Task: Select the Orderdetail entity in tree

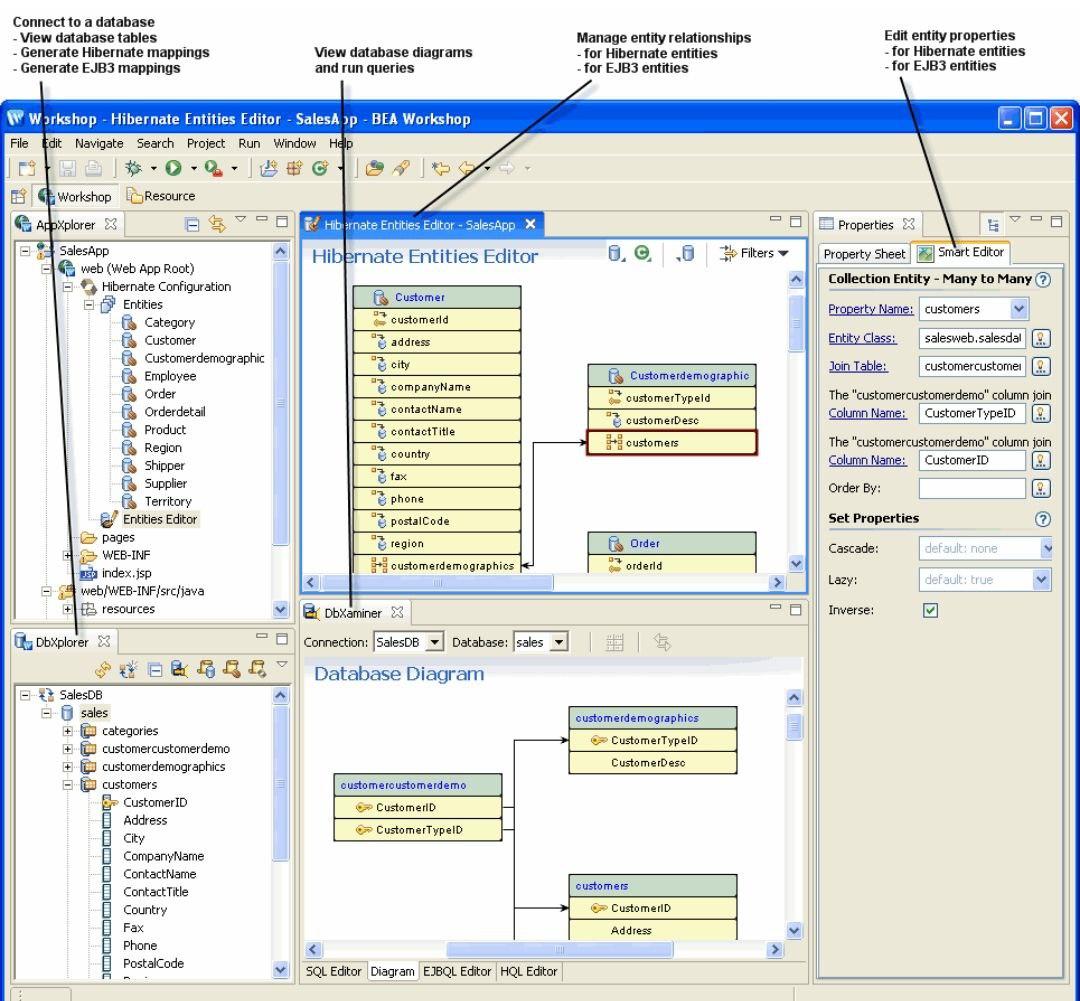Action: (175, 412)
